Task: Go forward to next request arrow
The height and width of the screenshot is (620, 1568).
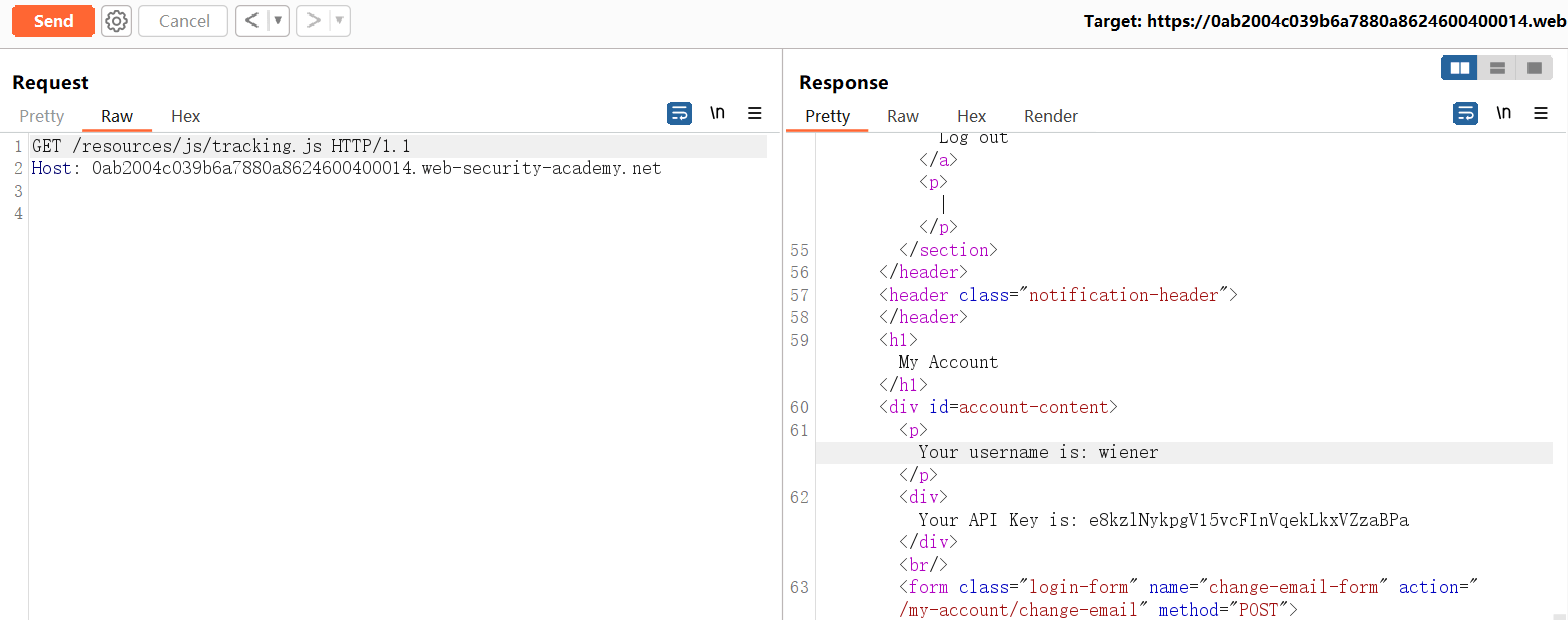Action: pyautogui.click(x=313, y=21)
